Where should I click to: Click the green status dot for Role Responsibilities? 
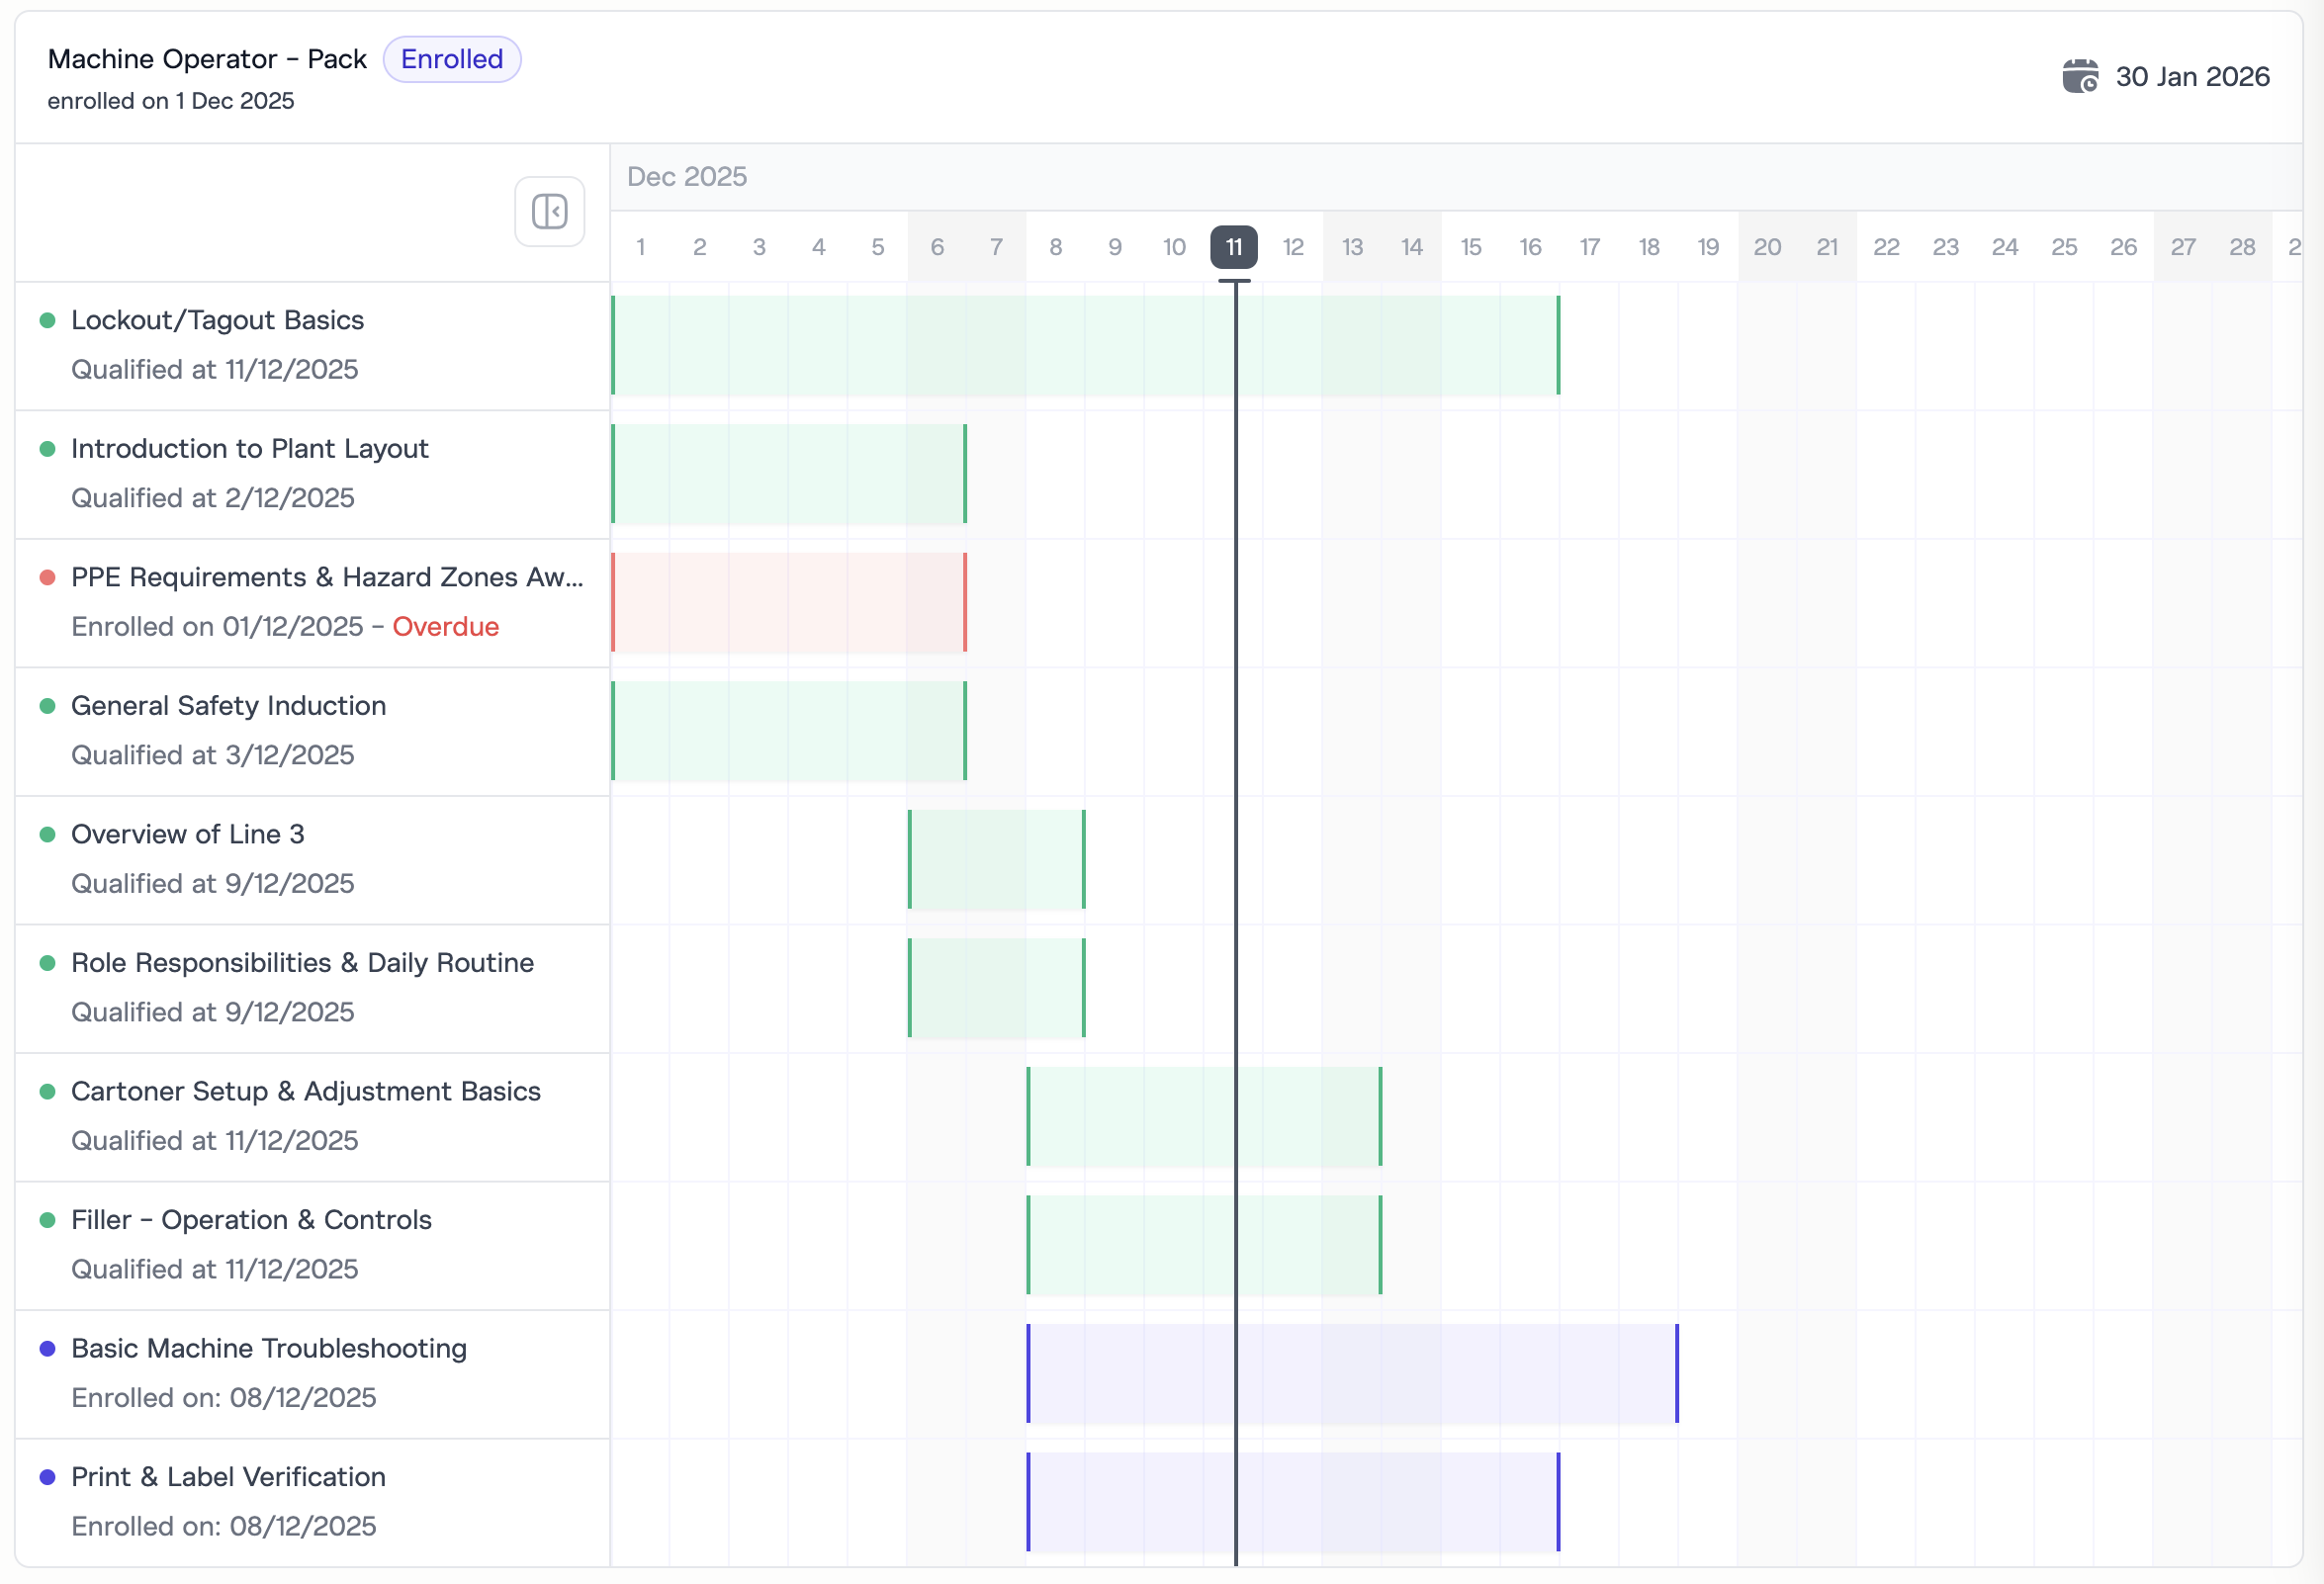tap(47, 964)
